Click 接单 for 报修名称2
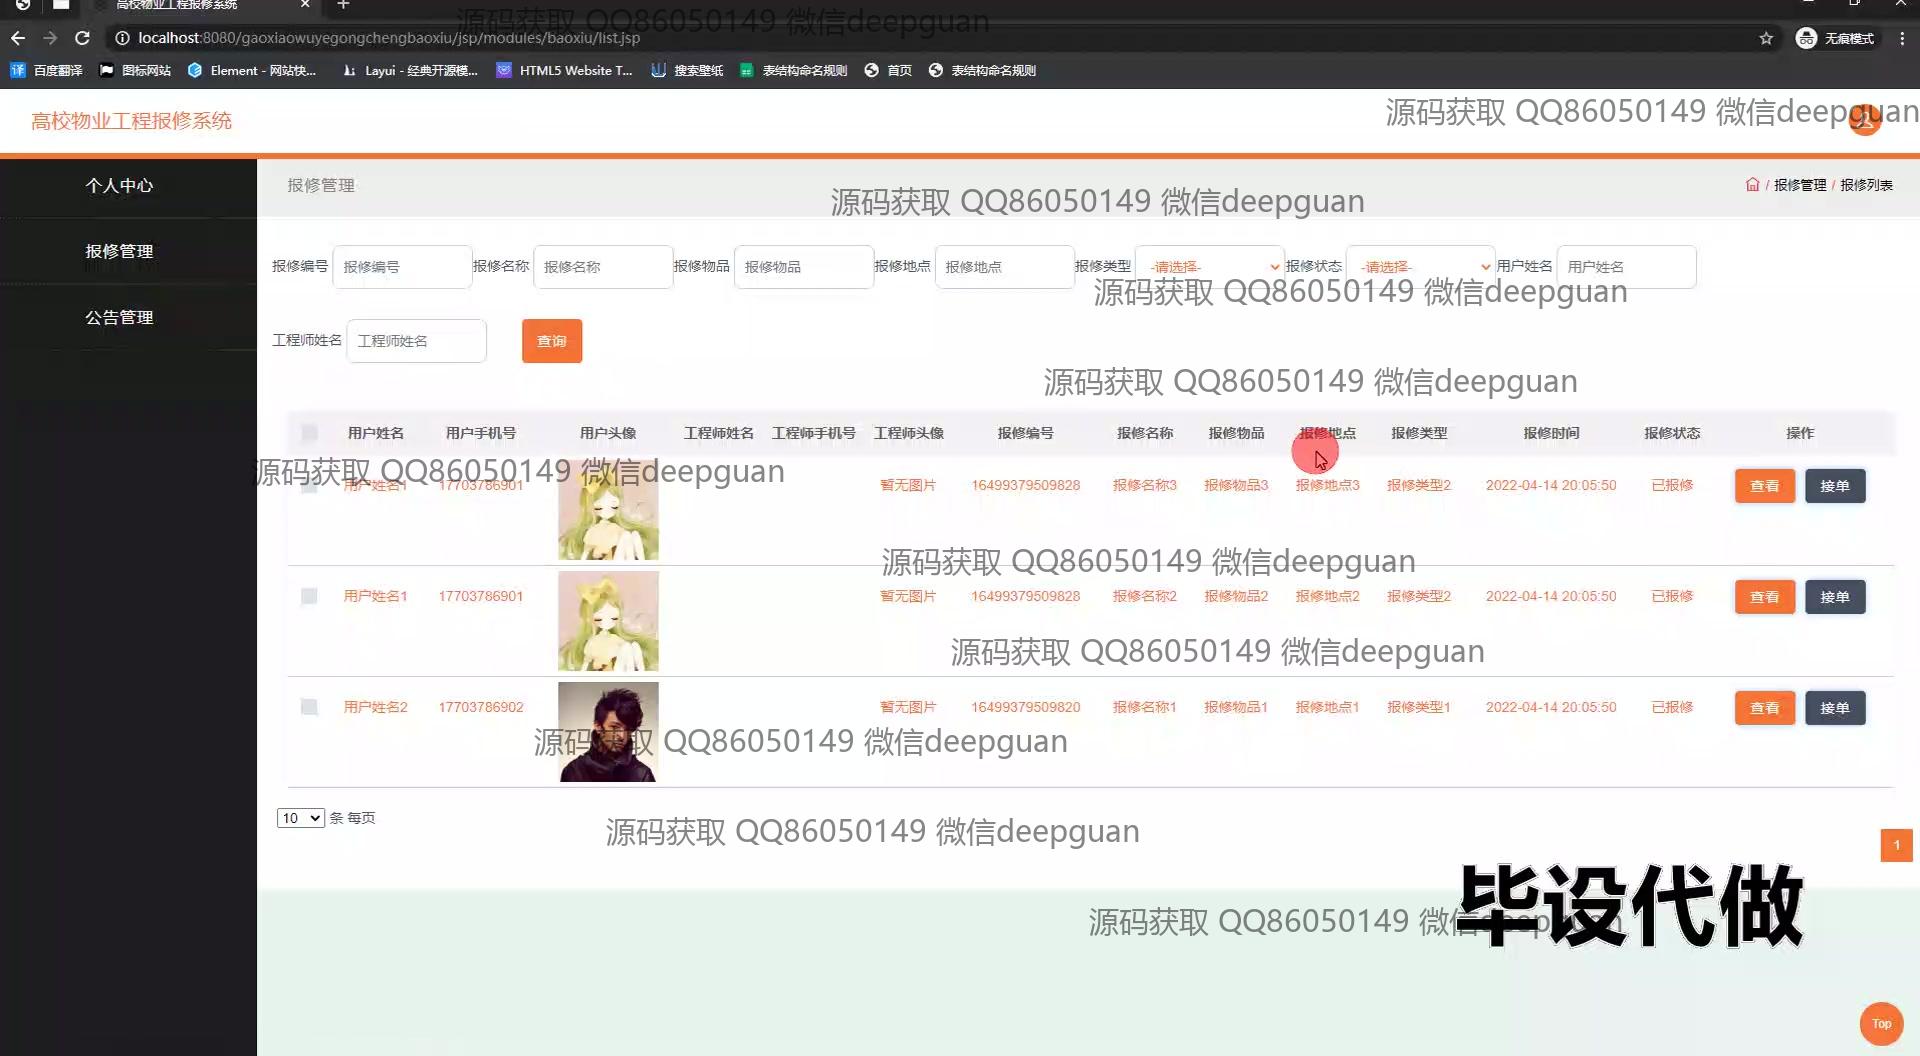The height and width of the screenshot is (1056, 1920). pyautogui.click(x=1835, y=597)
